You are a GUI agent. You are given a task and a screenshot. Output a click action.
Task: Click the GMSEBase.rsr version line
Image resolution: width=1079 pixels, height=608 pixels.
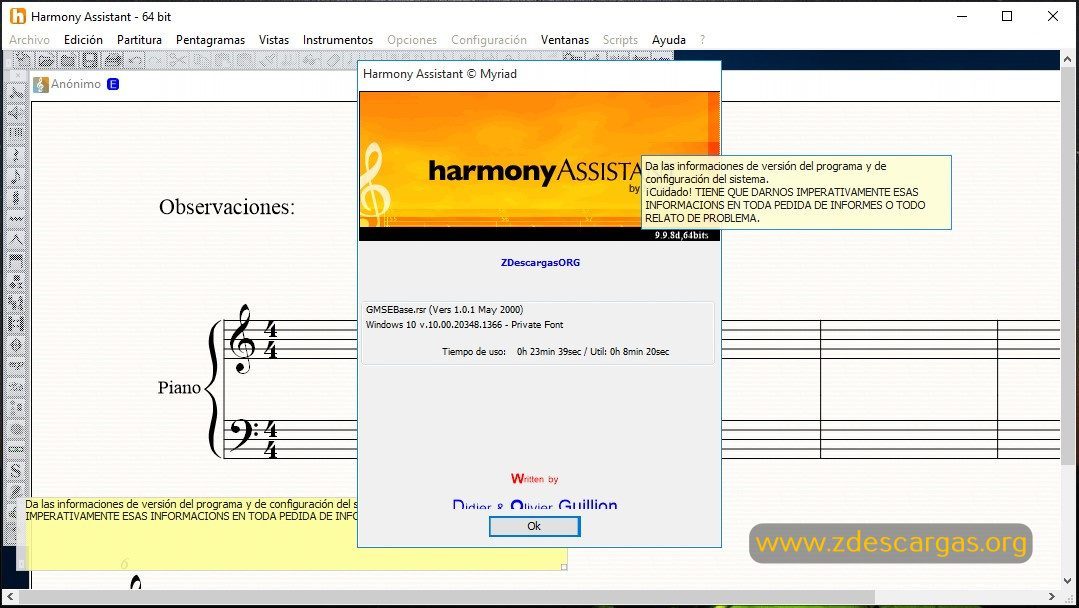(445, 310)
